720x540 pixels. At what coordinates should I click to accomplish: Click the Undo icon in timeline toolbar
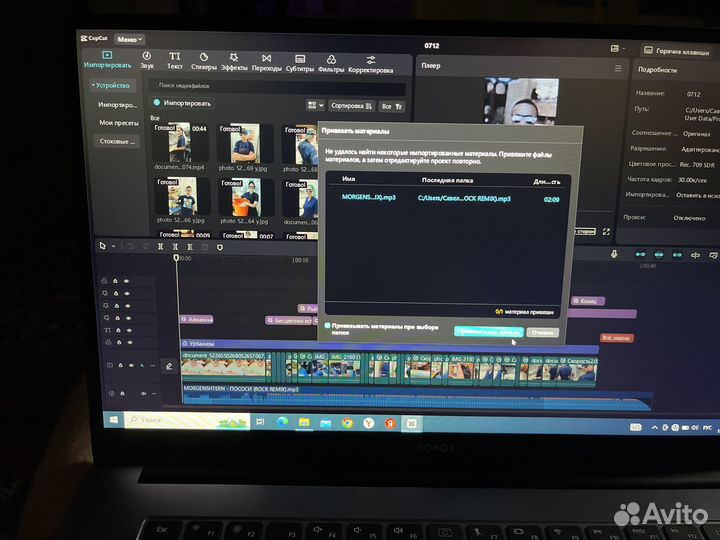[131, 247]
